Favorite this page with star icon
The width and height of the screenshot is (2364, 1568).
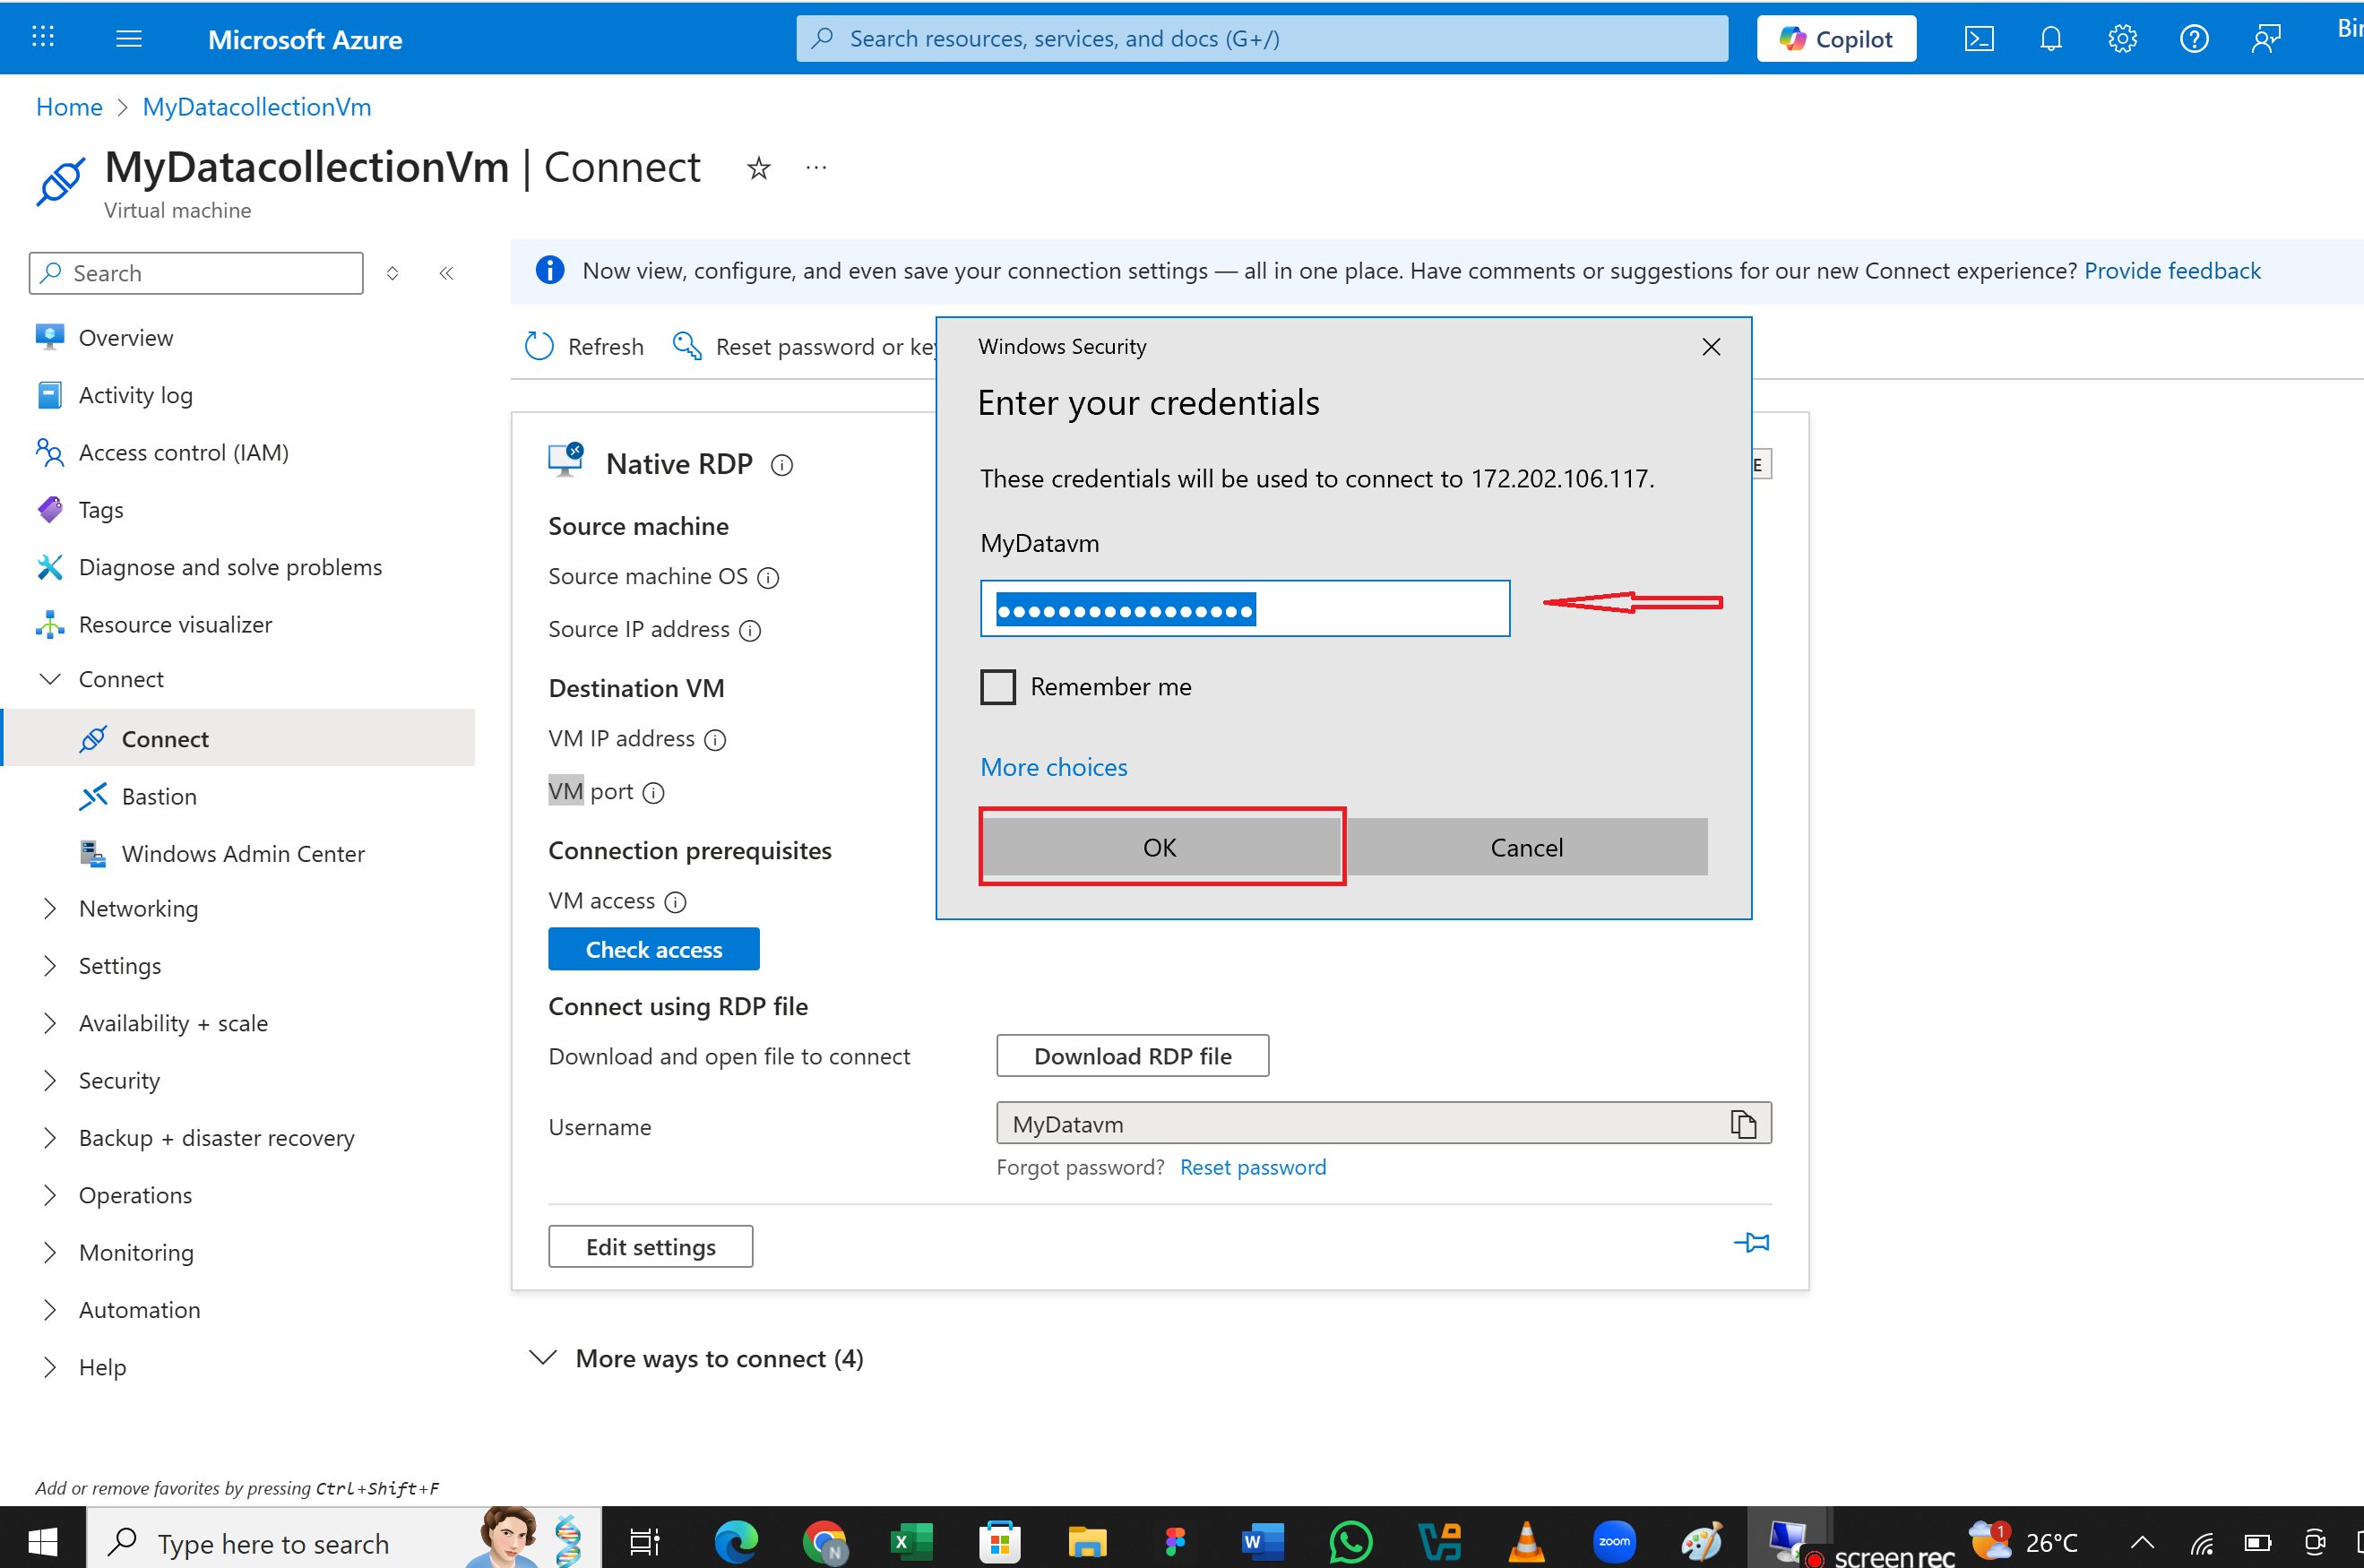coord(758,168)
